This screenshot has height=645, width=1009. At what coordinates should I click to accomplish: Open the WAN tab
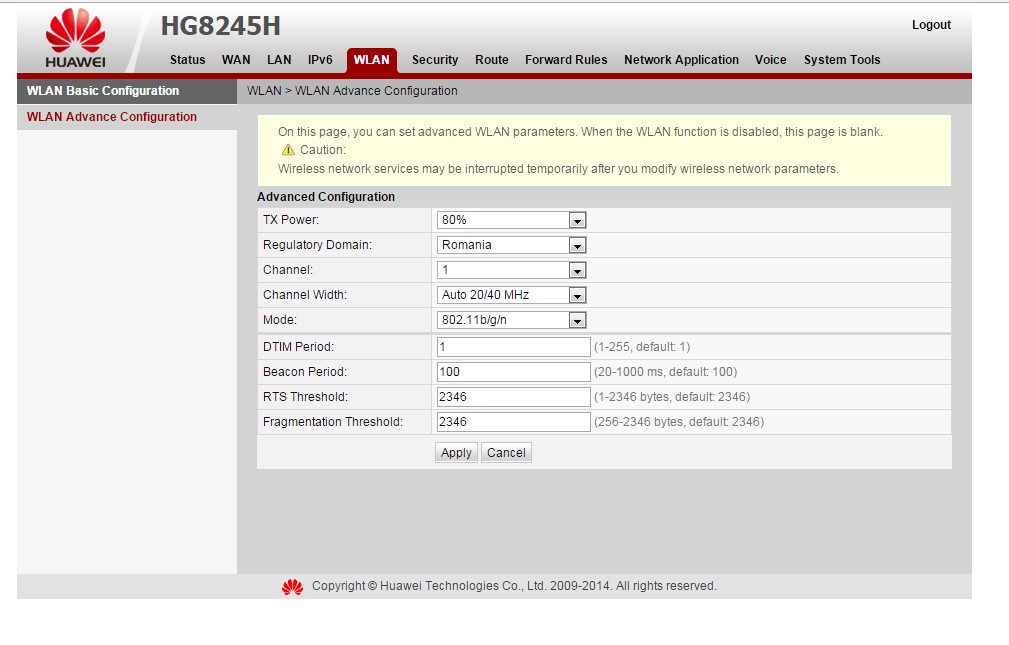(x=236, y=60)
